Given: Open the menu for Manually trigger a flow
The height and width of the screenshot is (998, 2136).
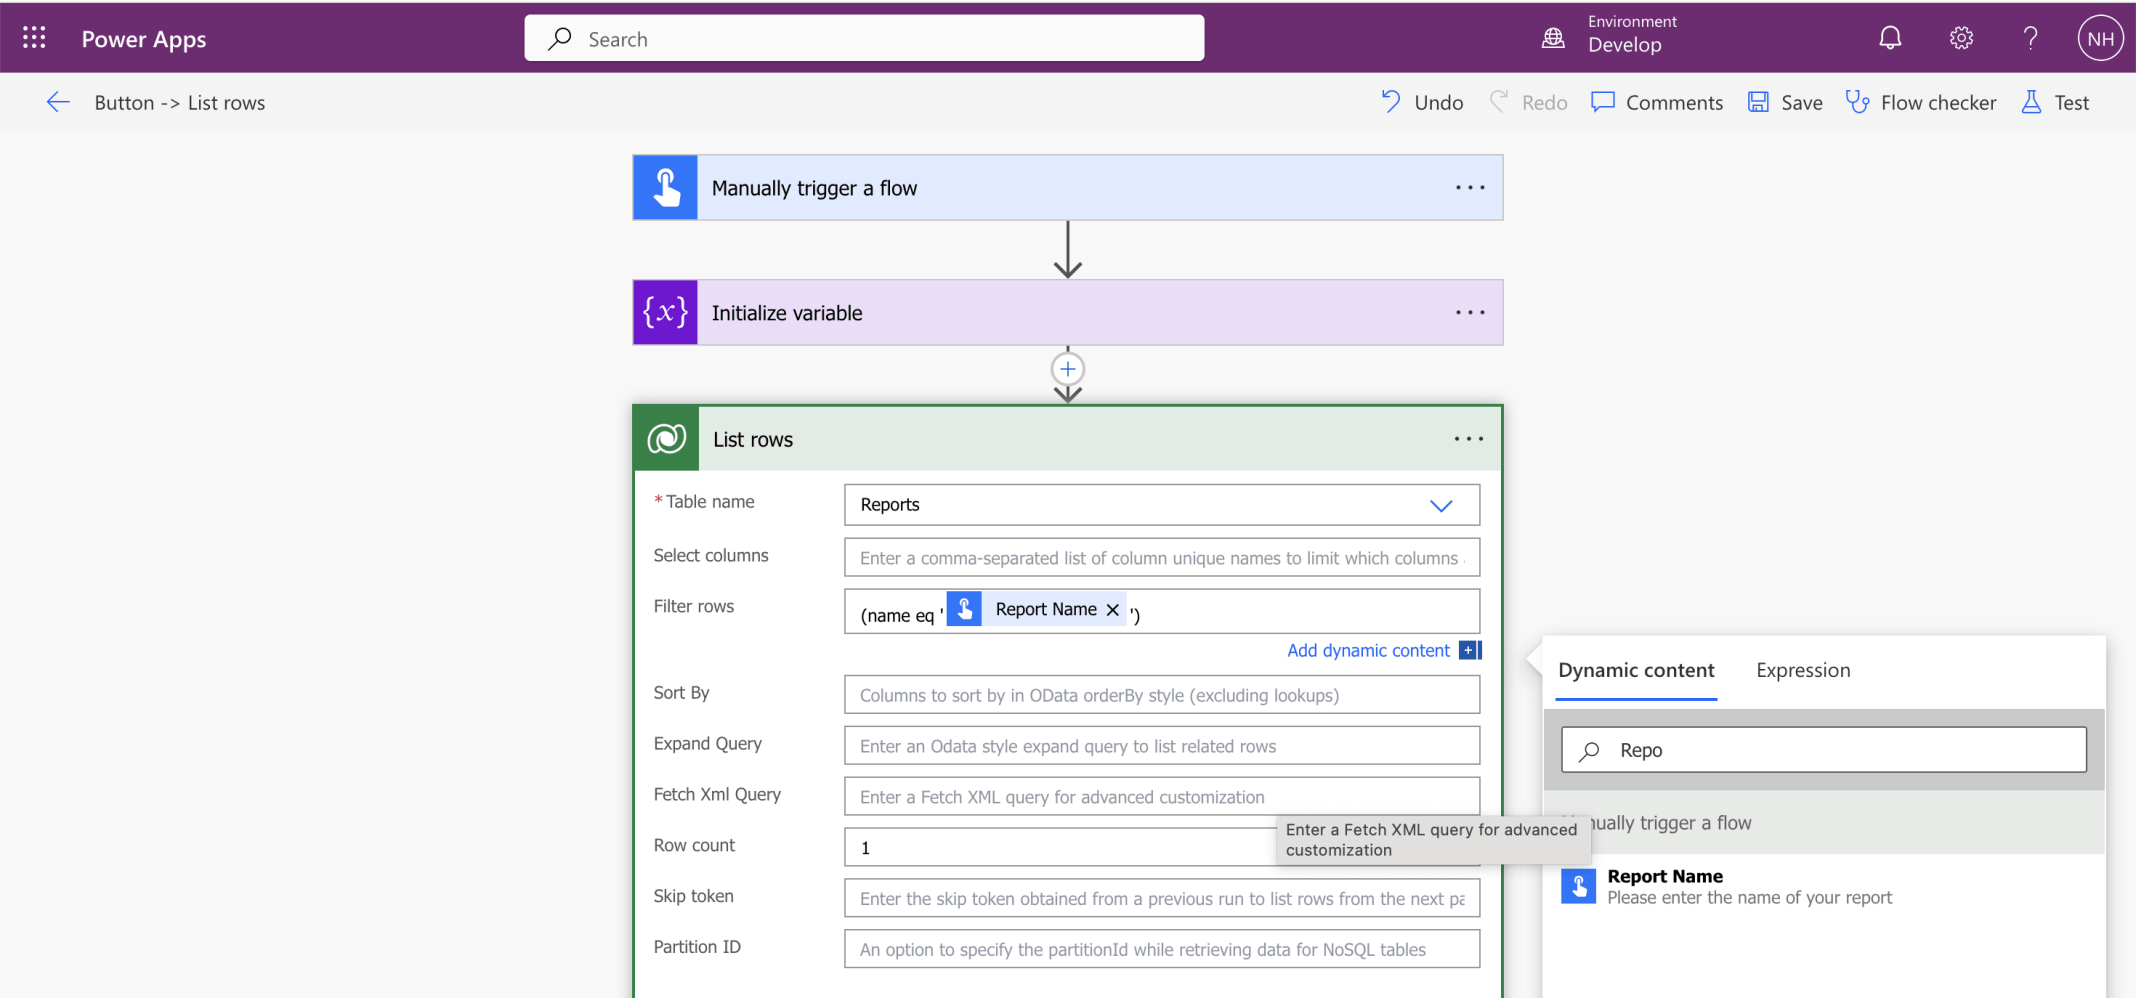Looking at the screenshot, I should pos(1470,188).
